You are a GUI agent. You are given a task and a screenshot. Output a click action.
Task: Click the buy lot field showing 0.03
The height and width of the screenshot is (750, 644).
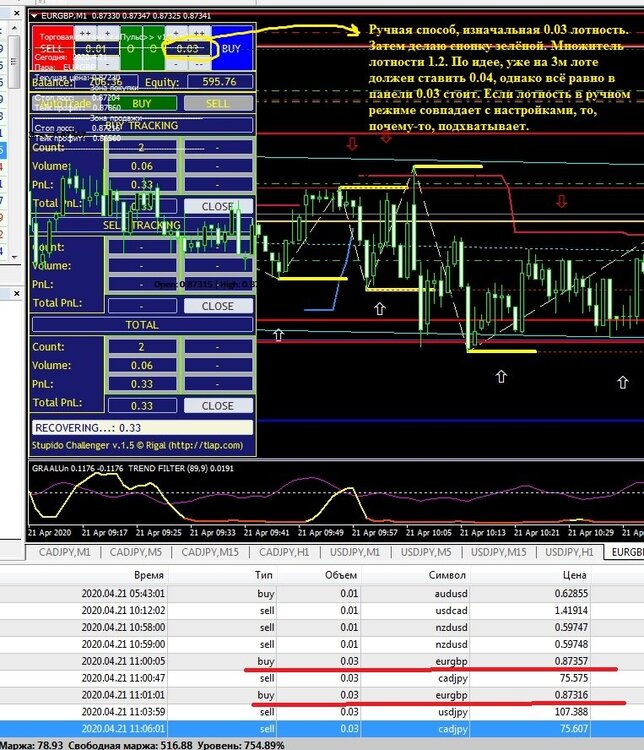point(188,48)
